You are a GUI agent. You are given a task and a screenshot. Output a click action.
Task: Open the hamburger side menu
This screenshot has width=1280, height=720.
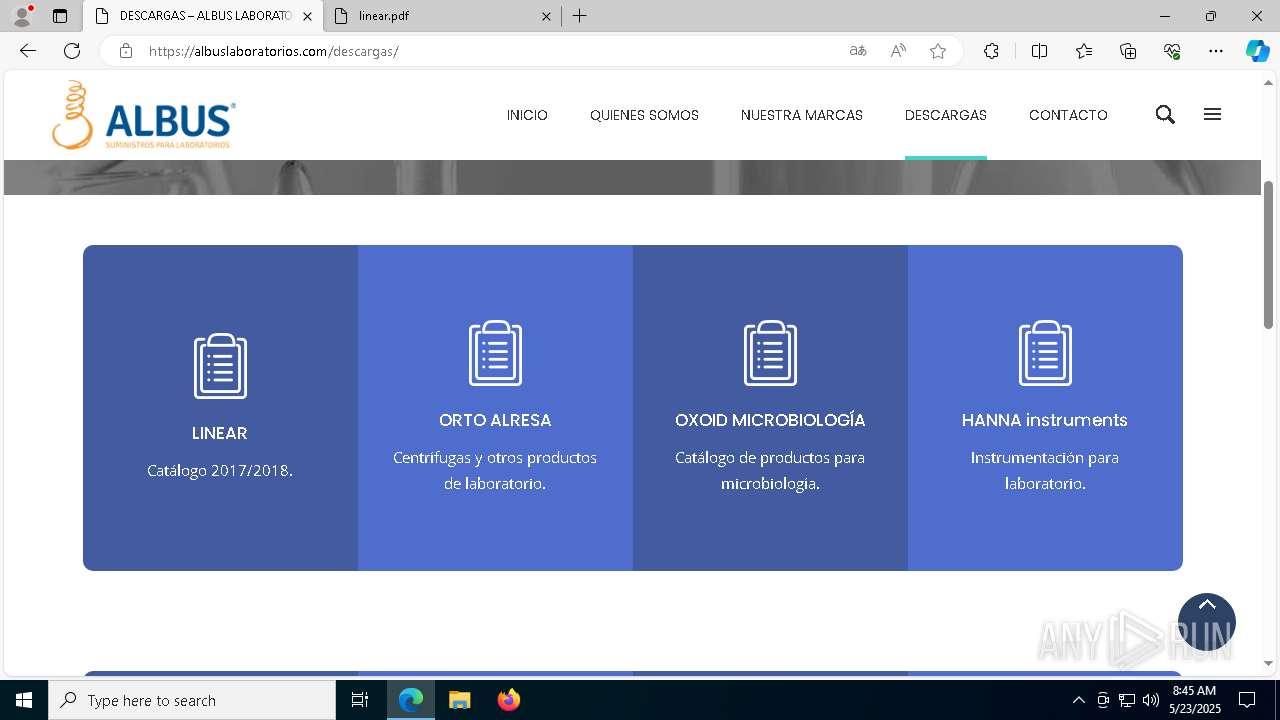point(1212,115)
